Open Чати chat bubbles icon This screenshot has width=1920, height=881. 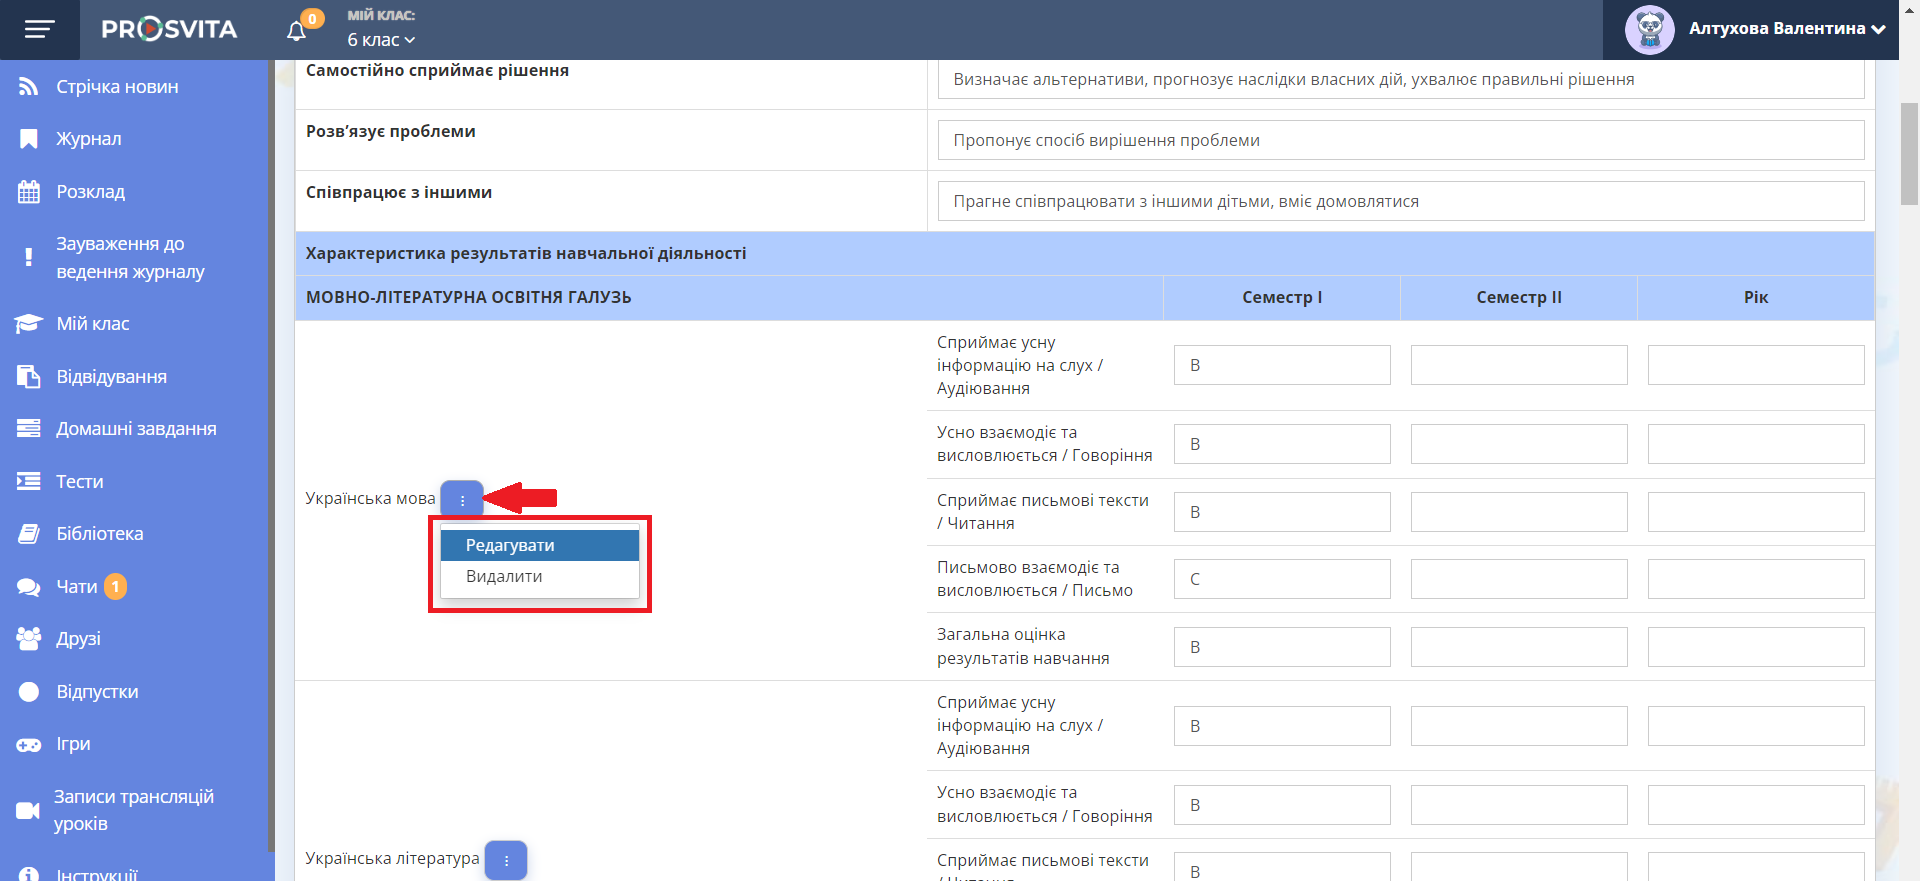(28, 587)
